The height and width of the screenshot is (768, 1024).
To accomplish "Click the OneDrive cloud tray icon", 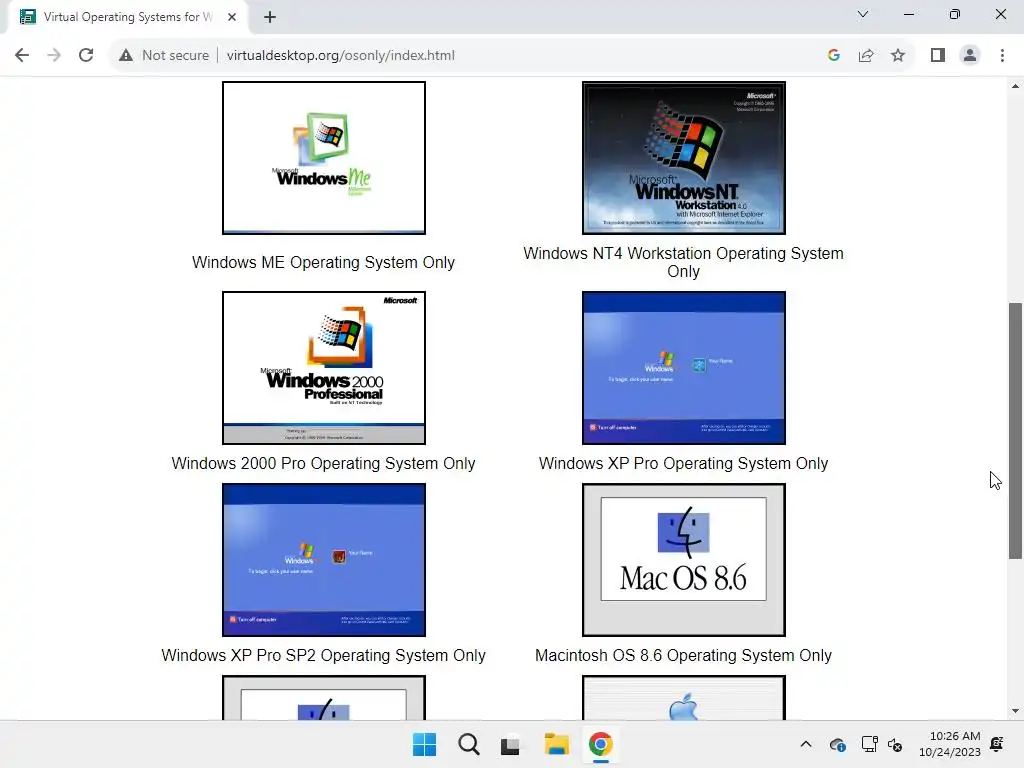I will (838, 744).
